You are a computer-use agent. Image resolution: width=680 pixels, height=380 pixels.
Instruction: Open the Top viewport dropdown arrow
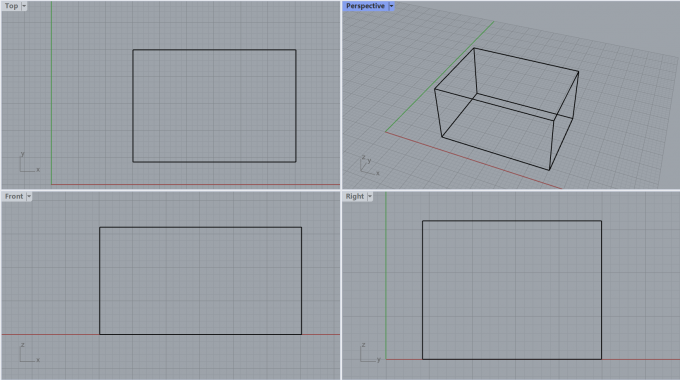pos(24,6)
